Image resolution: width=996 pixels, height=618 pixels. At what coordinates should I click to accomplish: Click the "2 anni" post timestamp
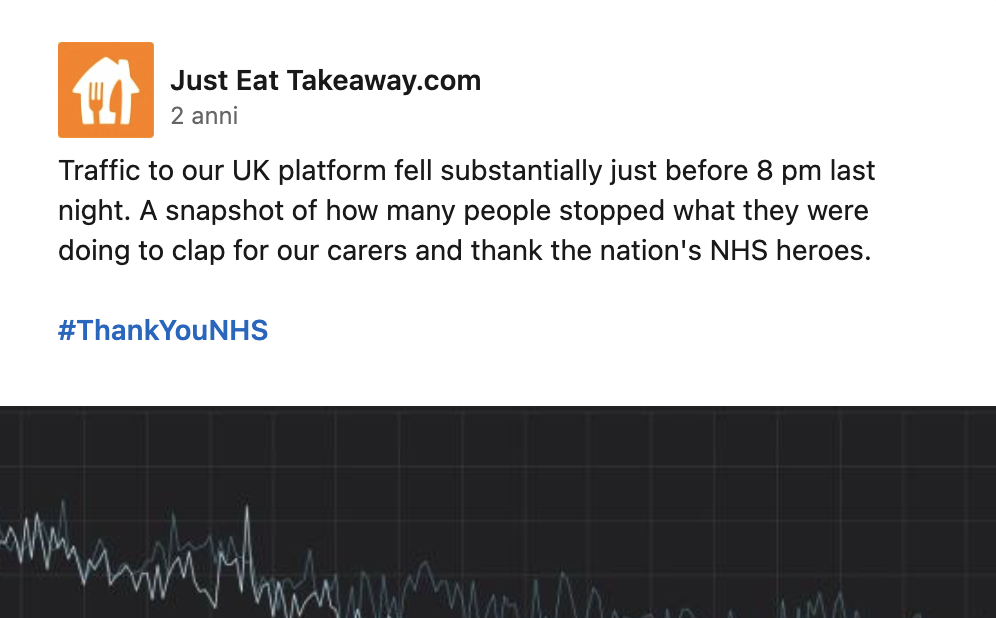[x=204, y=116]
